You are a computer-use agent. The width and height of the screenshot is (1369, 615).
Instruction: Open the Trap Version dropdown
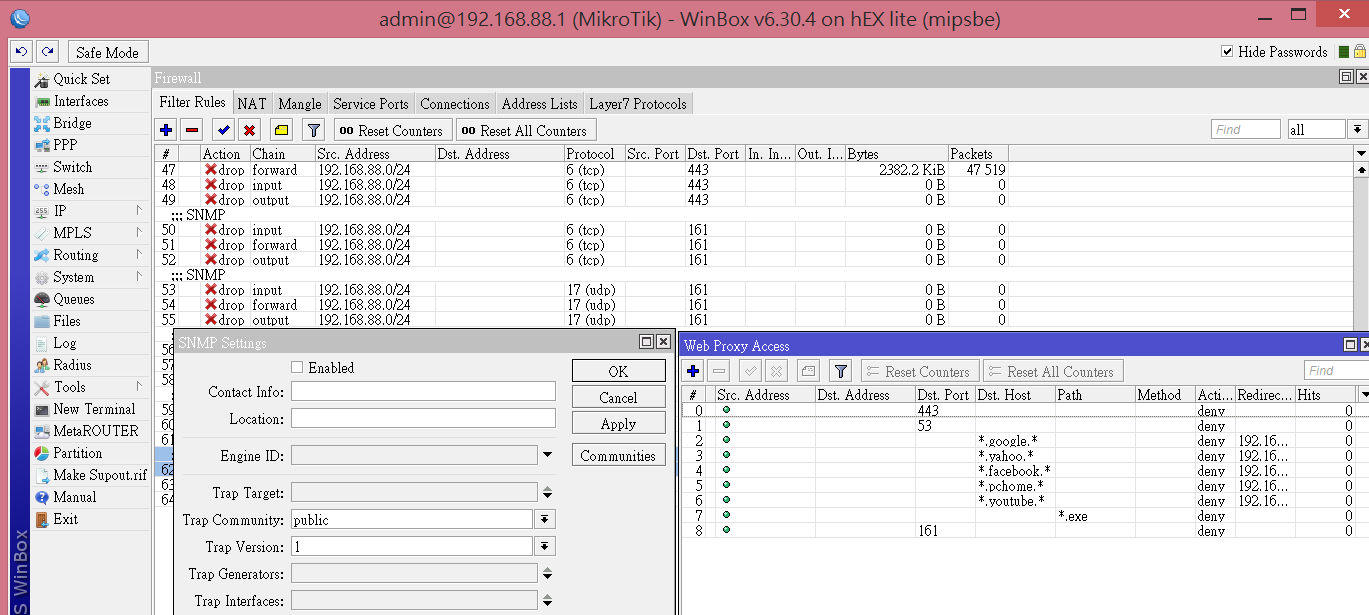pos(547,546)
